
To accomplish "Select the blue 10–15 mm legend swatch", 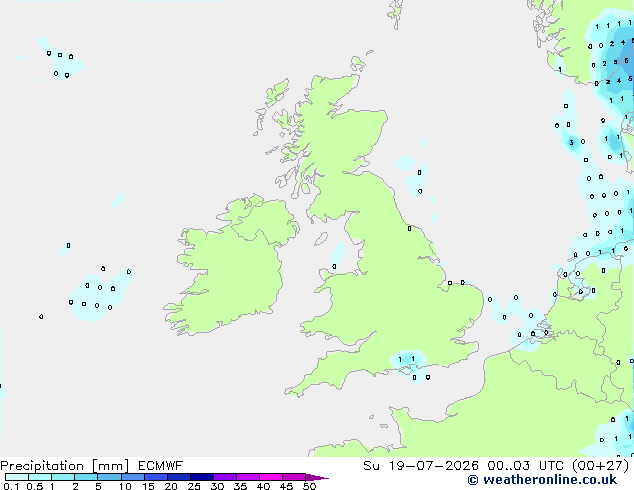I will [x=133, y=477].
